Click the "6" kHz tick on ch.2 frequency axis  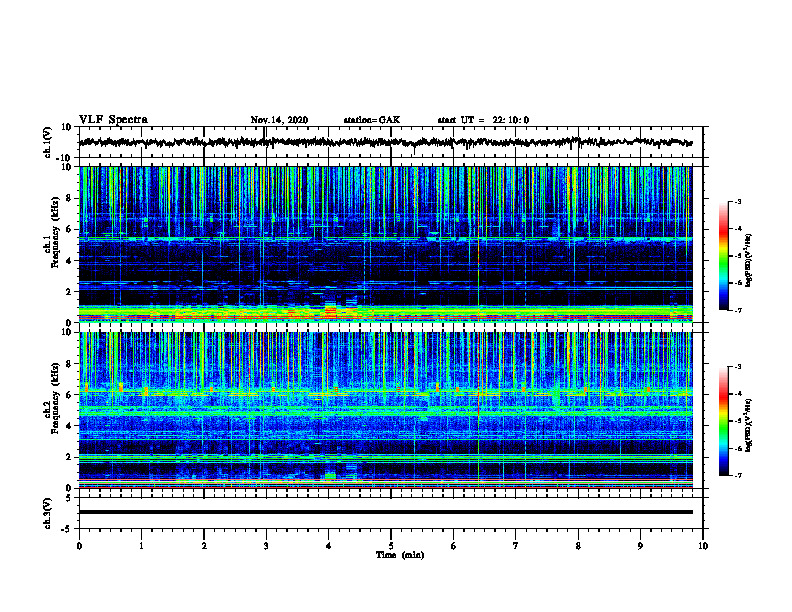[69, 395]
